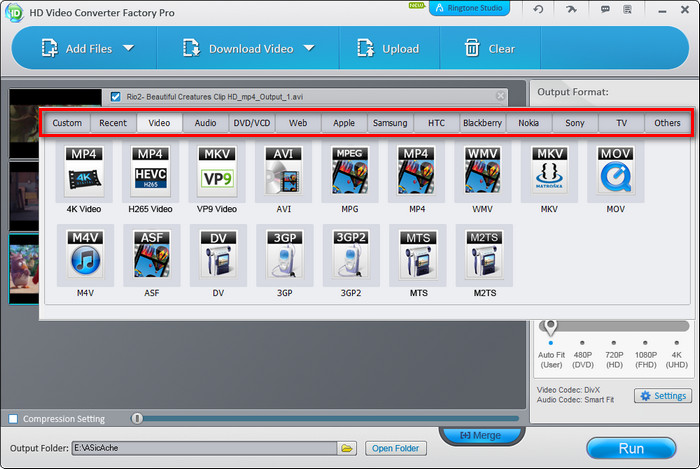Open the Samsung device tab

click(390, 123)
